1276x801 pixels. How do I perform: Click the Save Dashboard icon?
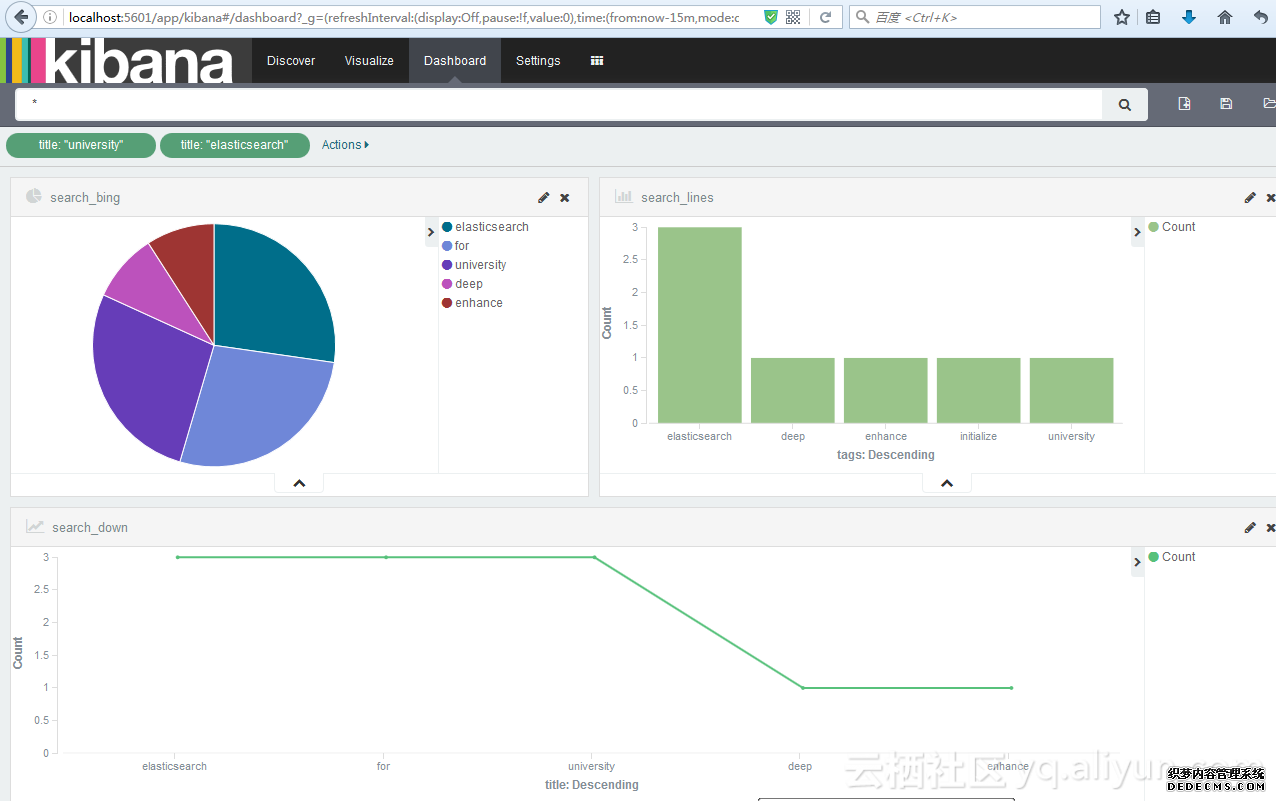point(1226,104)
